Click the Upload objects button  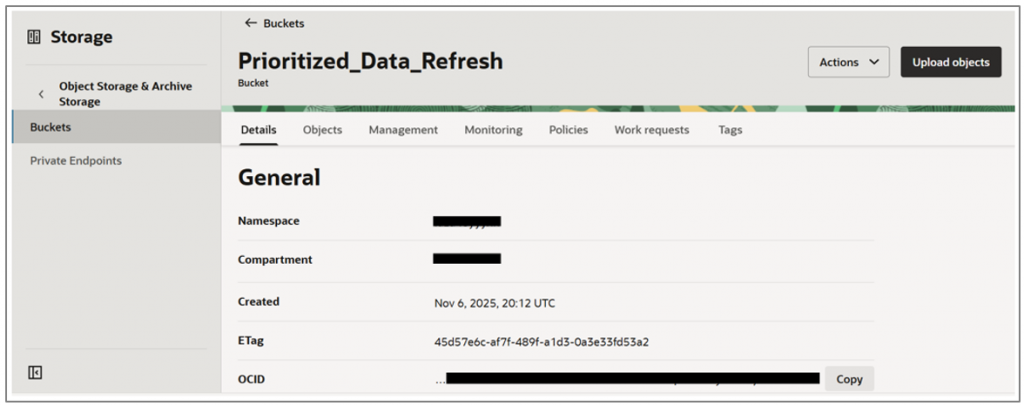(x=950, y=62)
